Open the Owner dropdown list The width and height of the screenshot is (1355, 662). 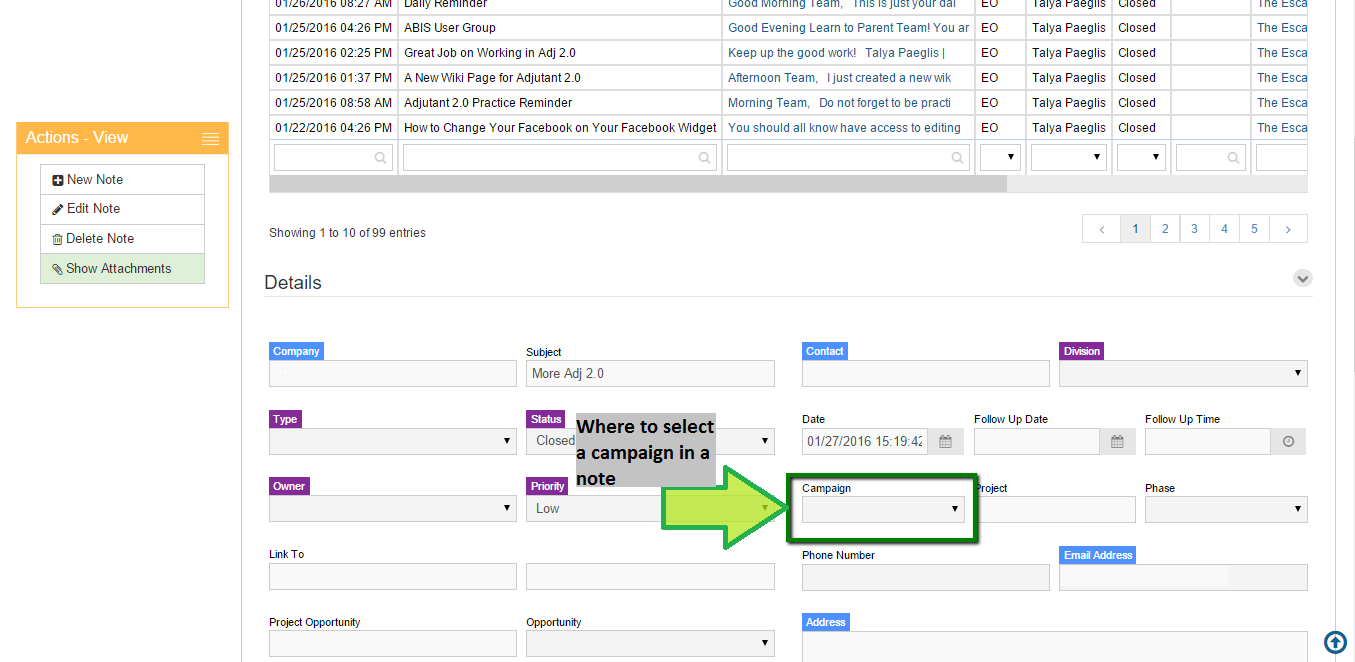[392, 509]
